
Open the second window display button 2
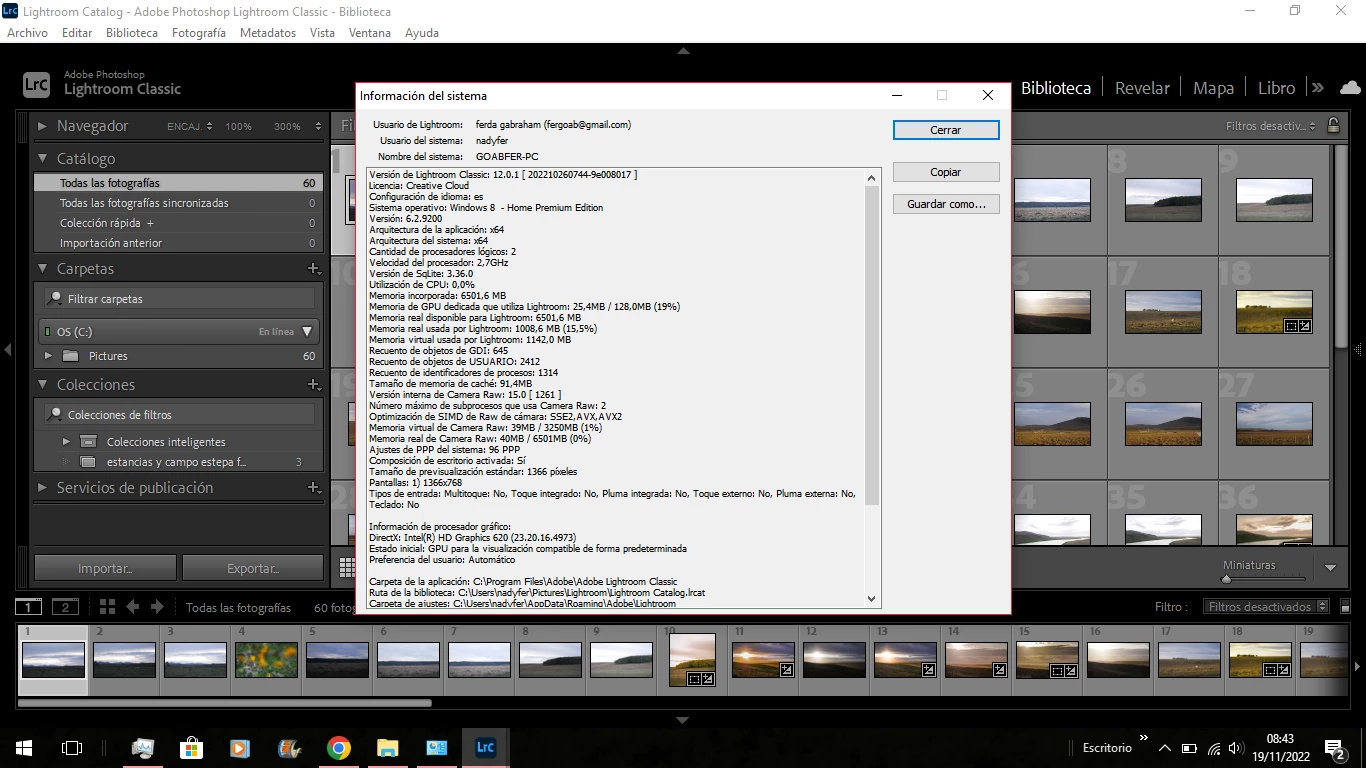pos(65,607)
